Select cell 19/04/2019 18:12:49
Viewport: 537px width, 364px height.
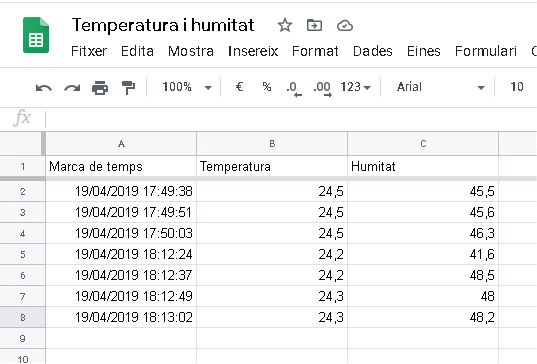point(121,297)
